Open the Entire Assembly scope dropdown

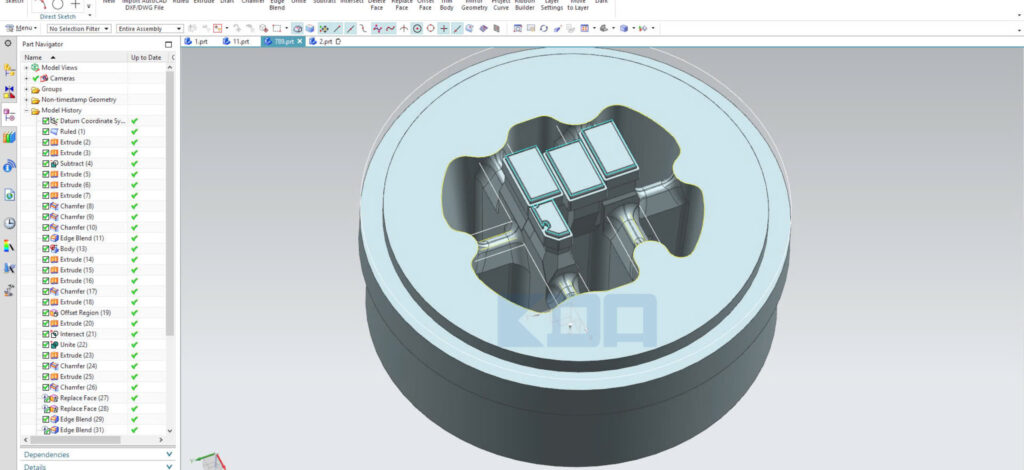(150, 29)
